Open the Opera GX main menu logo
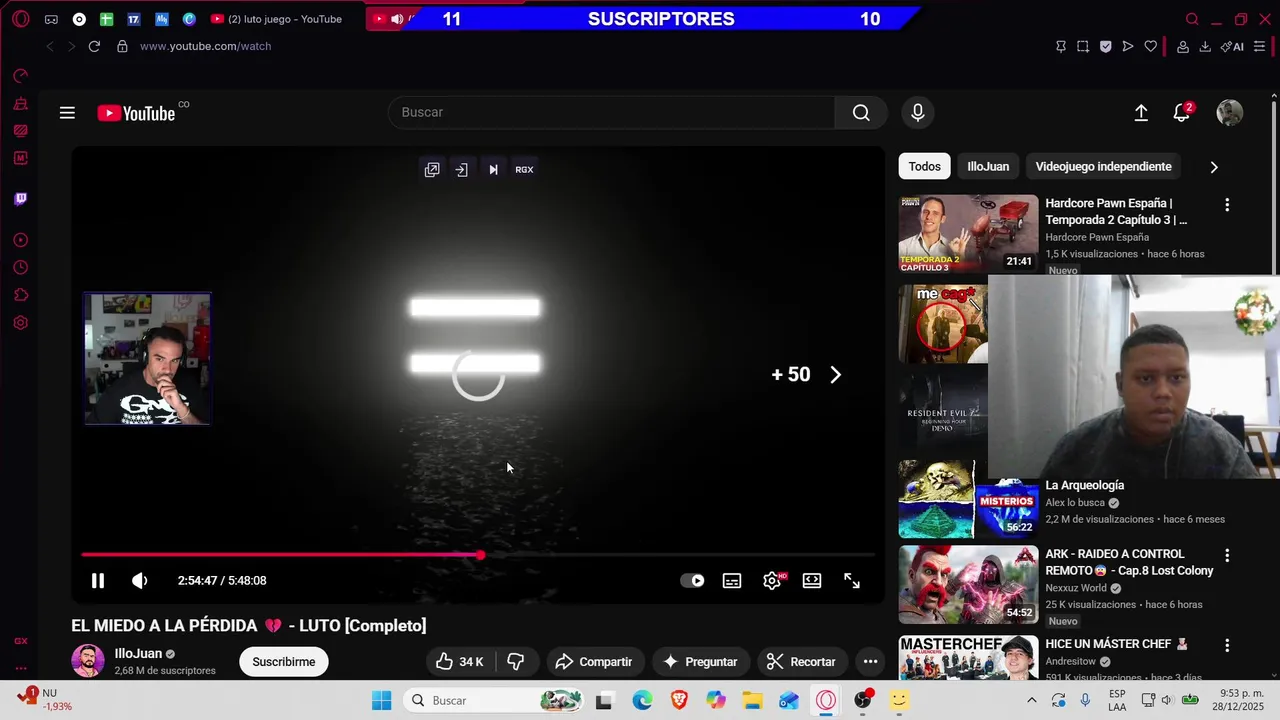 tap(20, 19)
